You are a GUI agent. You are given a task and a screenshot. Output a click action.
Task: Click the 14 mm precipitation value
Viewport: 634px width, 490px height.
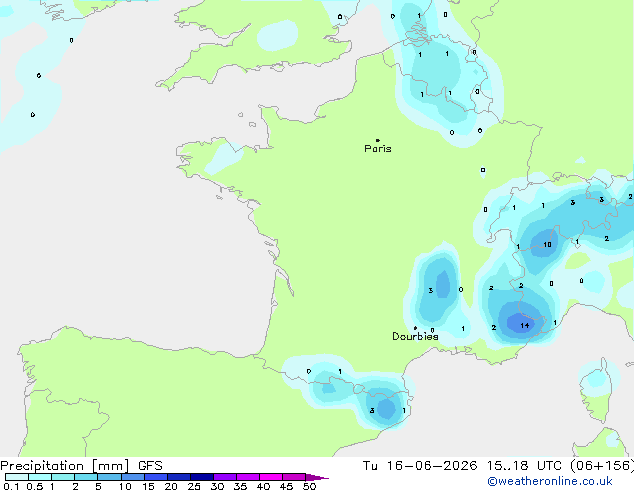524,325
